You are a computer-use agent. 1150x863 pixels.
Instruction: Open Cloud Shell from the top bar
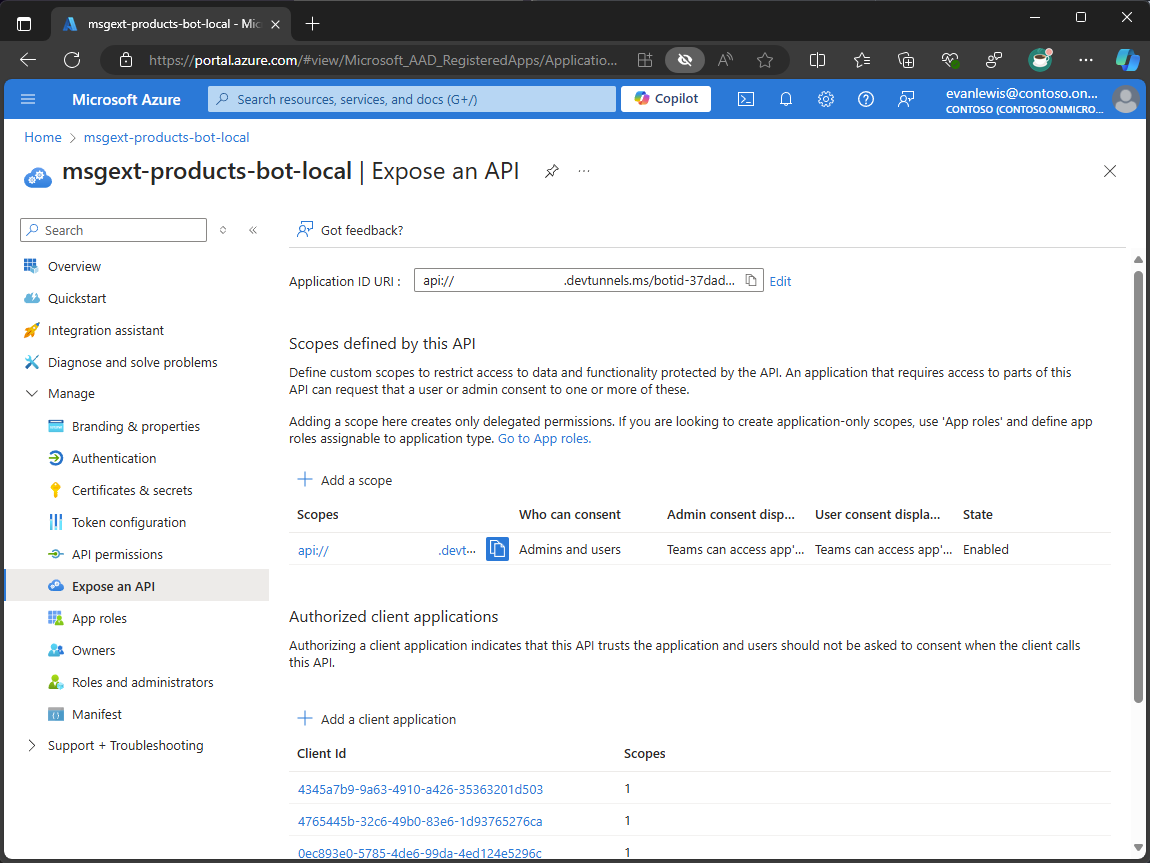745,99
